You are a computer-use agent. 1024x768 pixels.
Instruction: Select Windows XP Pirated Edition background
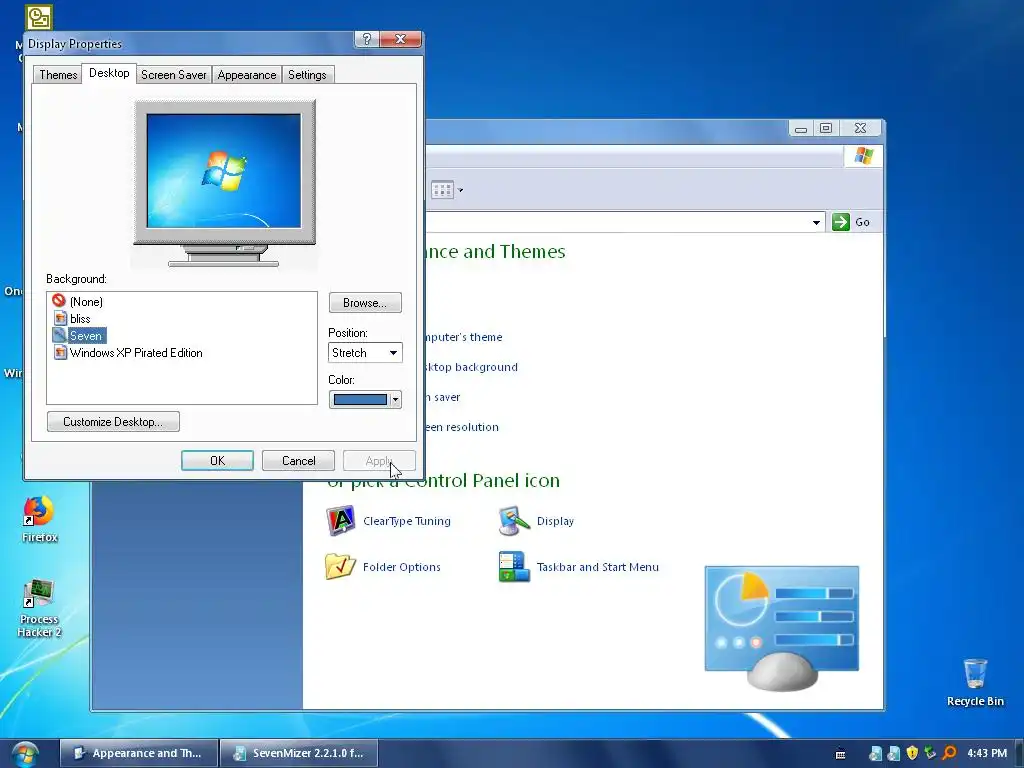(x=128, y=353)
